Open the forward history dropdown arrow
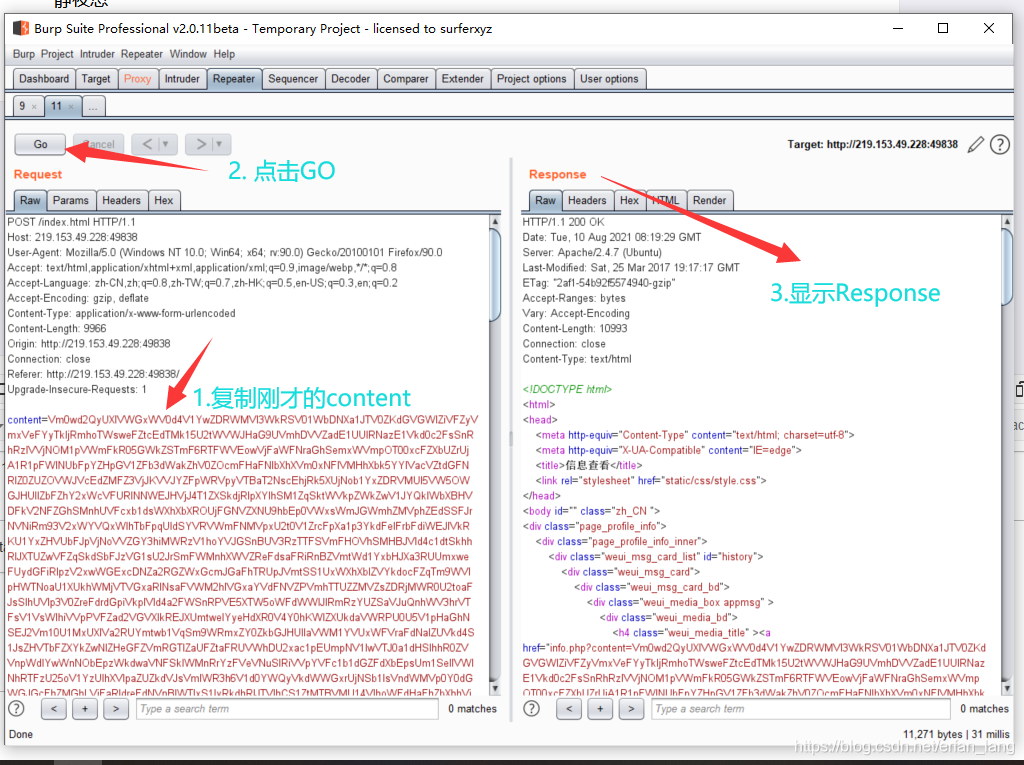 (x=220, y=144)
